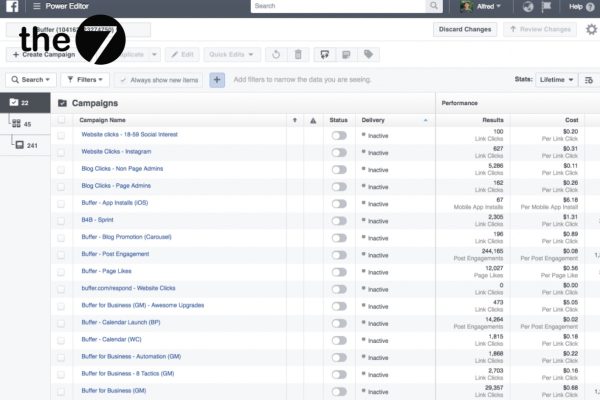Toggle status of Buffer - Page Likes

pos(339,272)
